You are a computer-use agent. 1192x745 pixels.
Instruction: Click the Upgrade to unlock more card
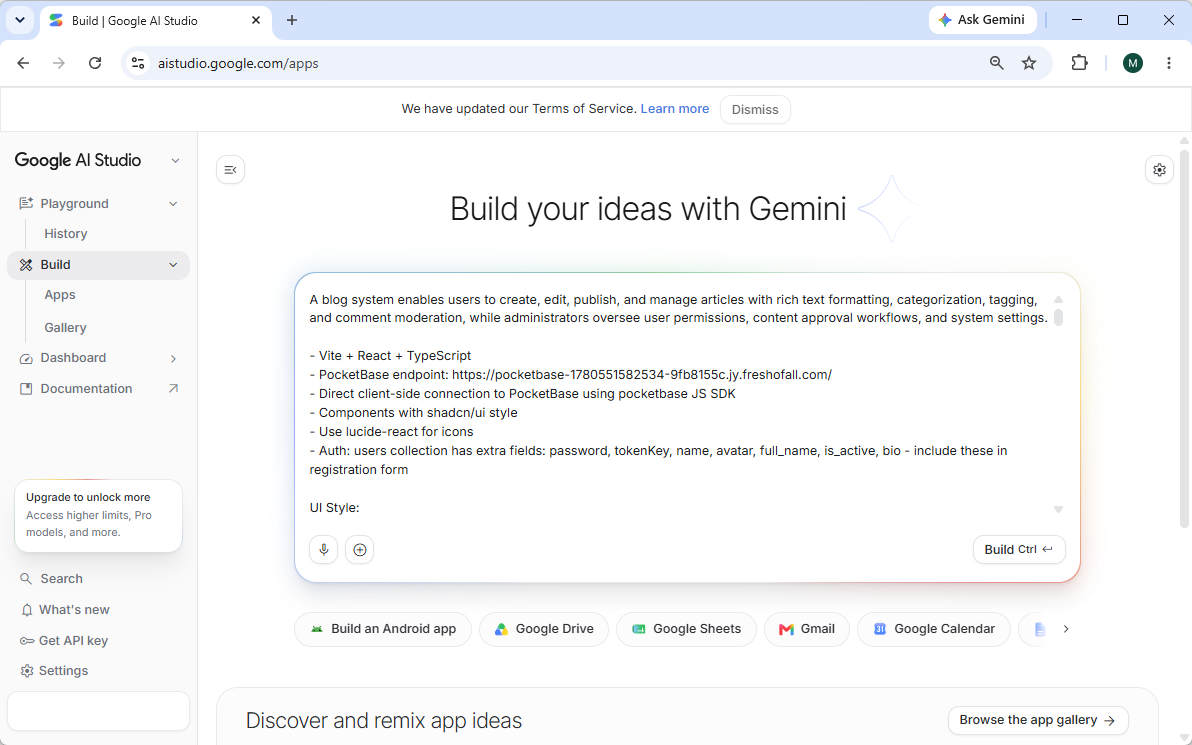pos(98,515)
